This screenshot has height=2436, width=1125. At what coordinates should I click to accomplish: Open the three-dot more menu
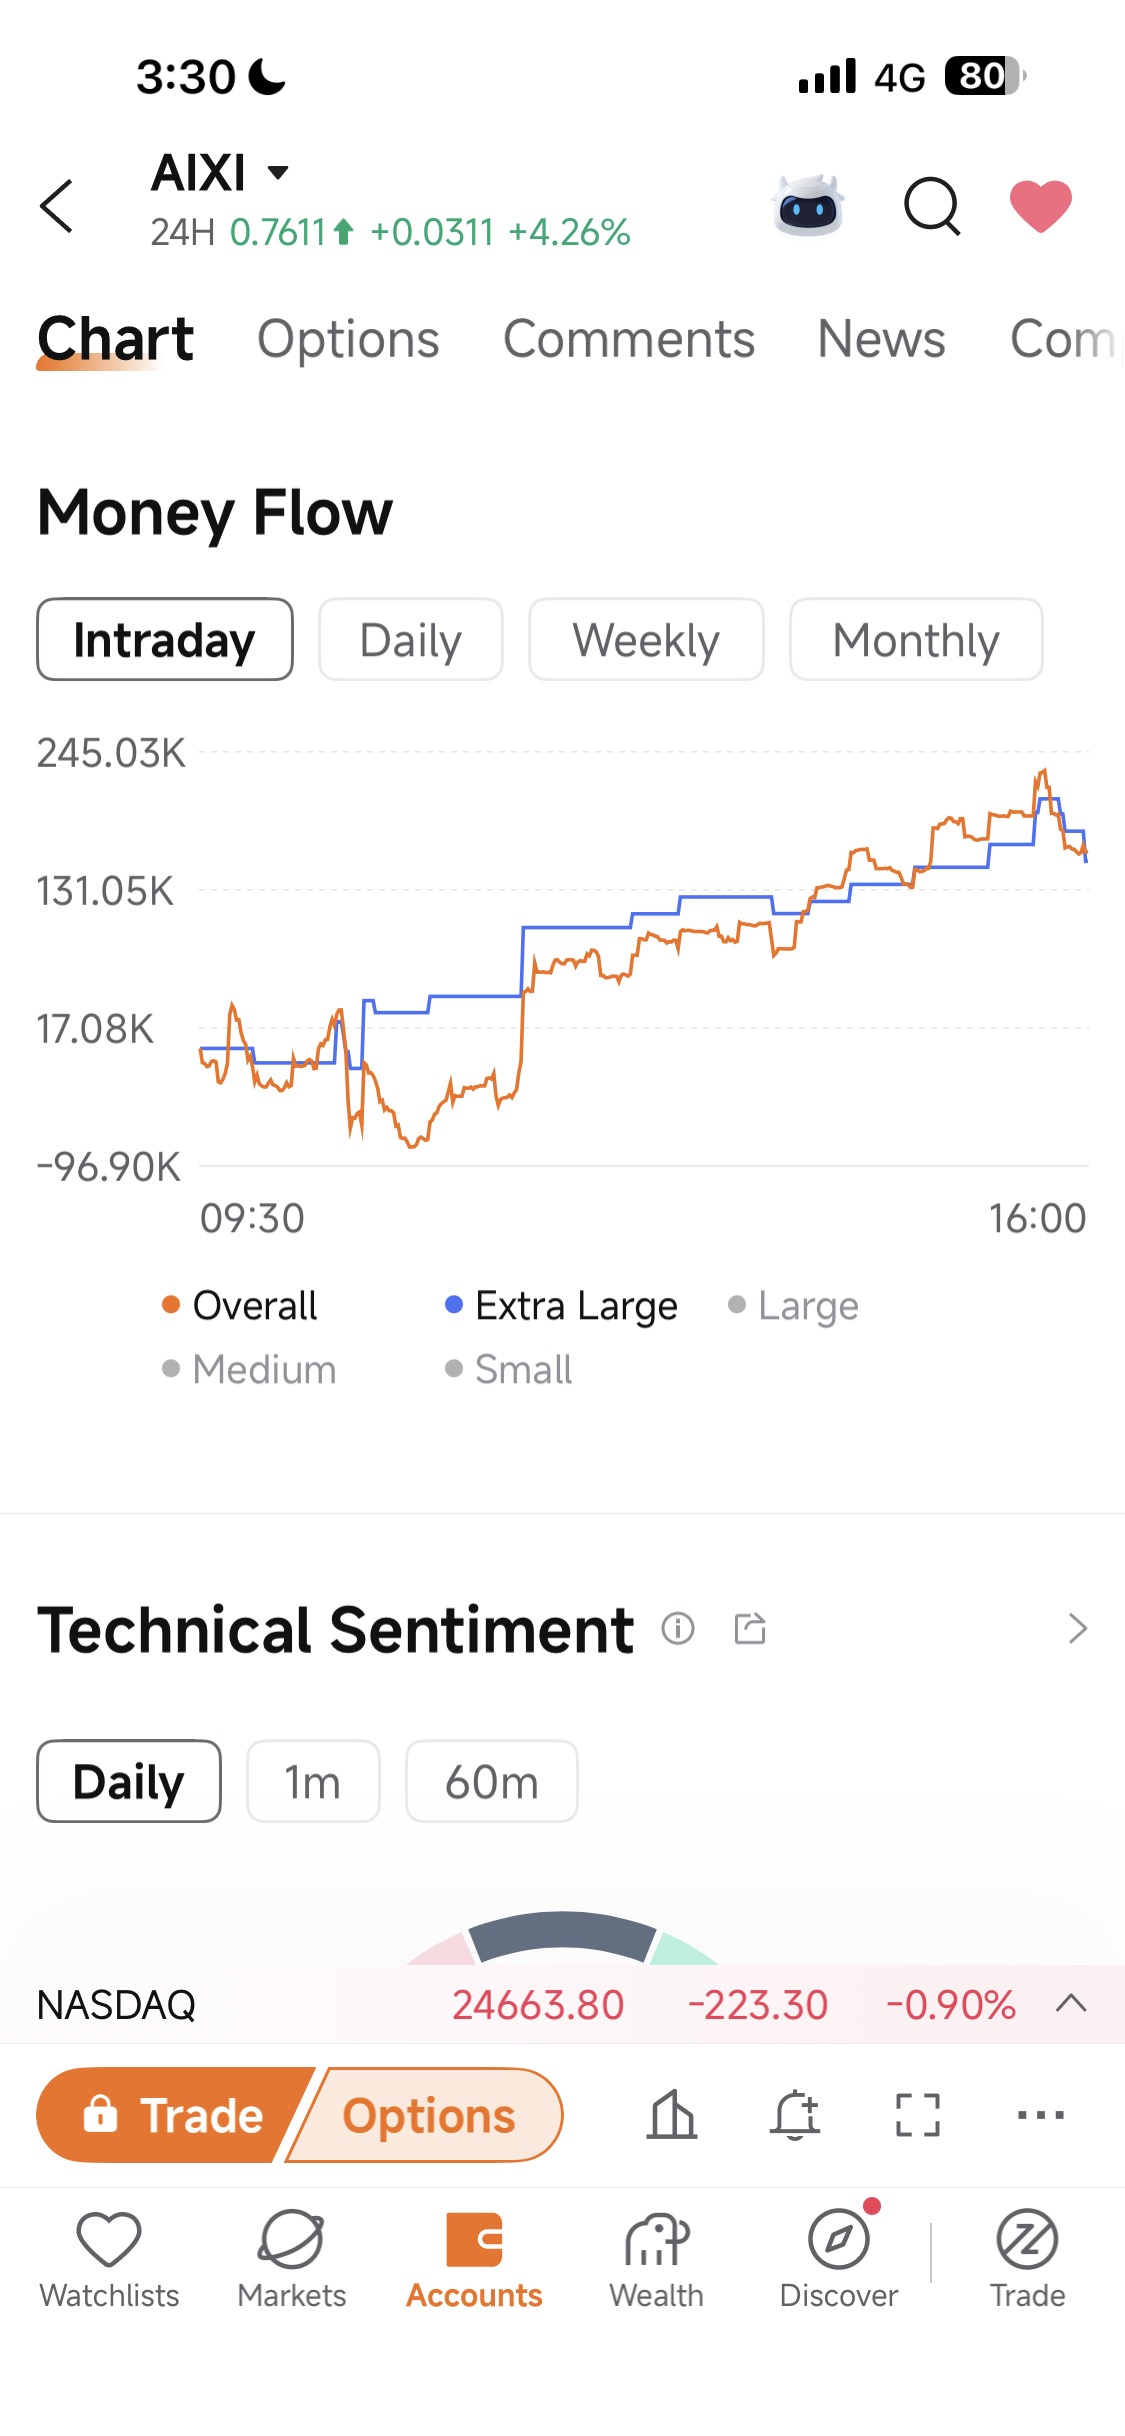point(1041,2115)
